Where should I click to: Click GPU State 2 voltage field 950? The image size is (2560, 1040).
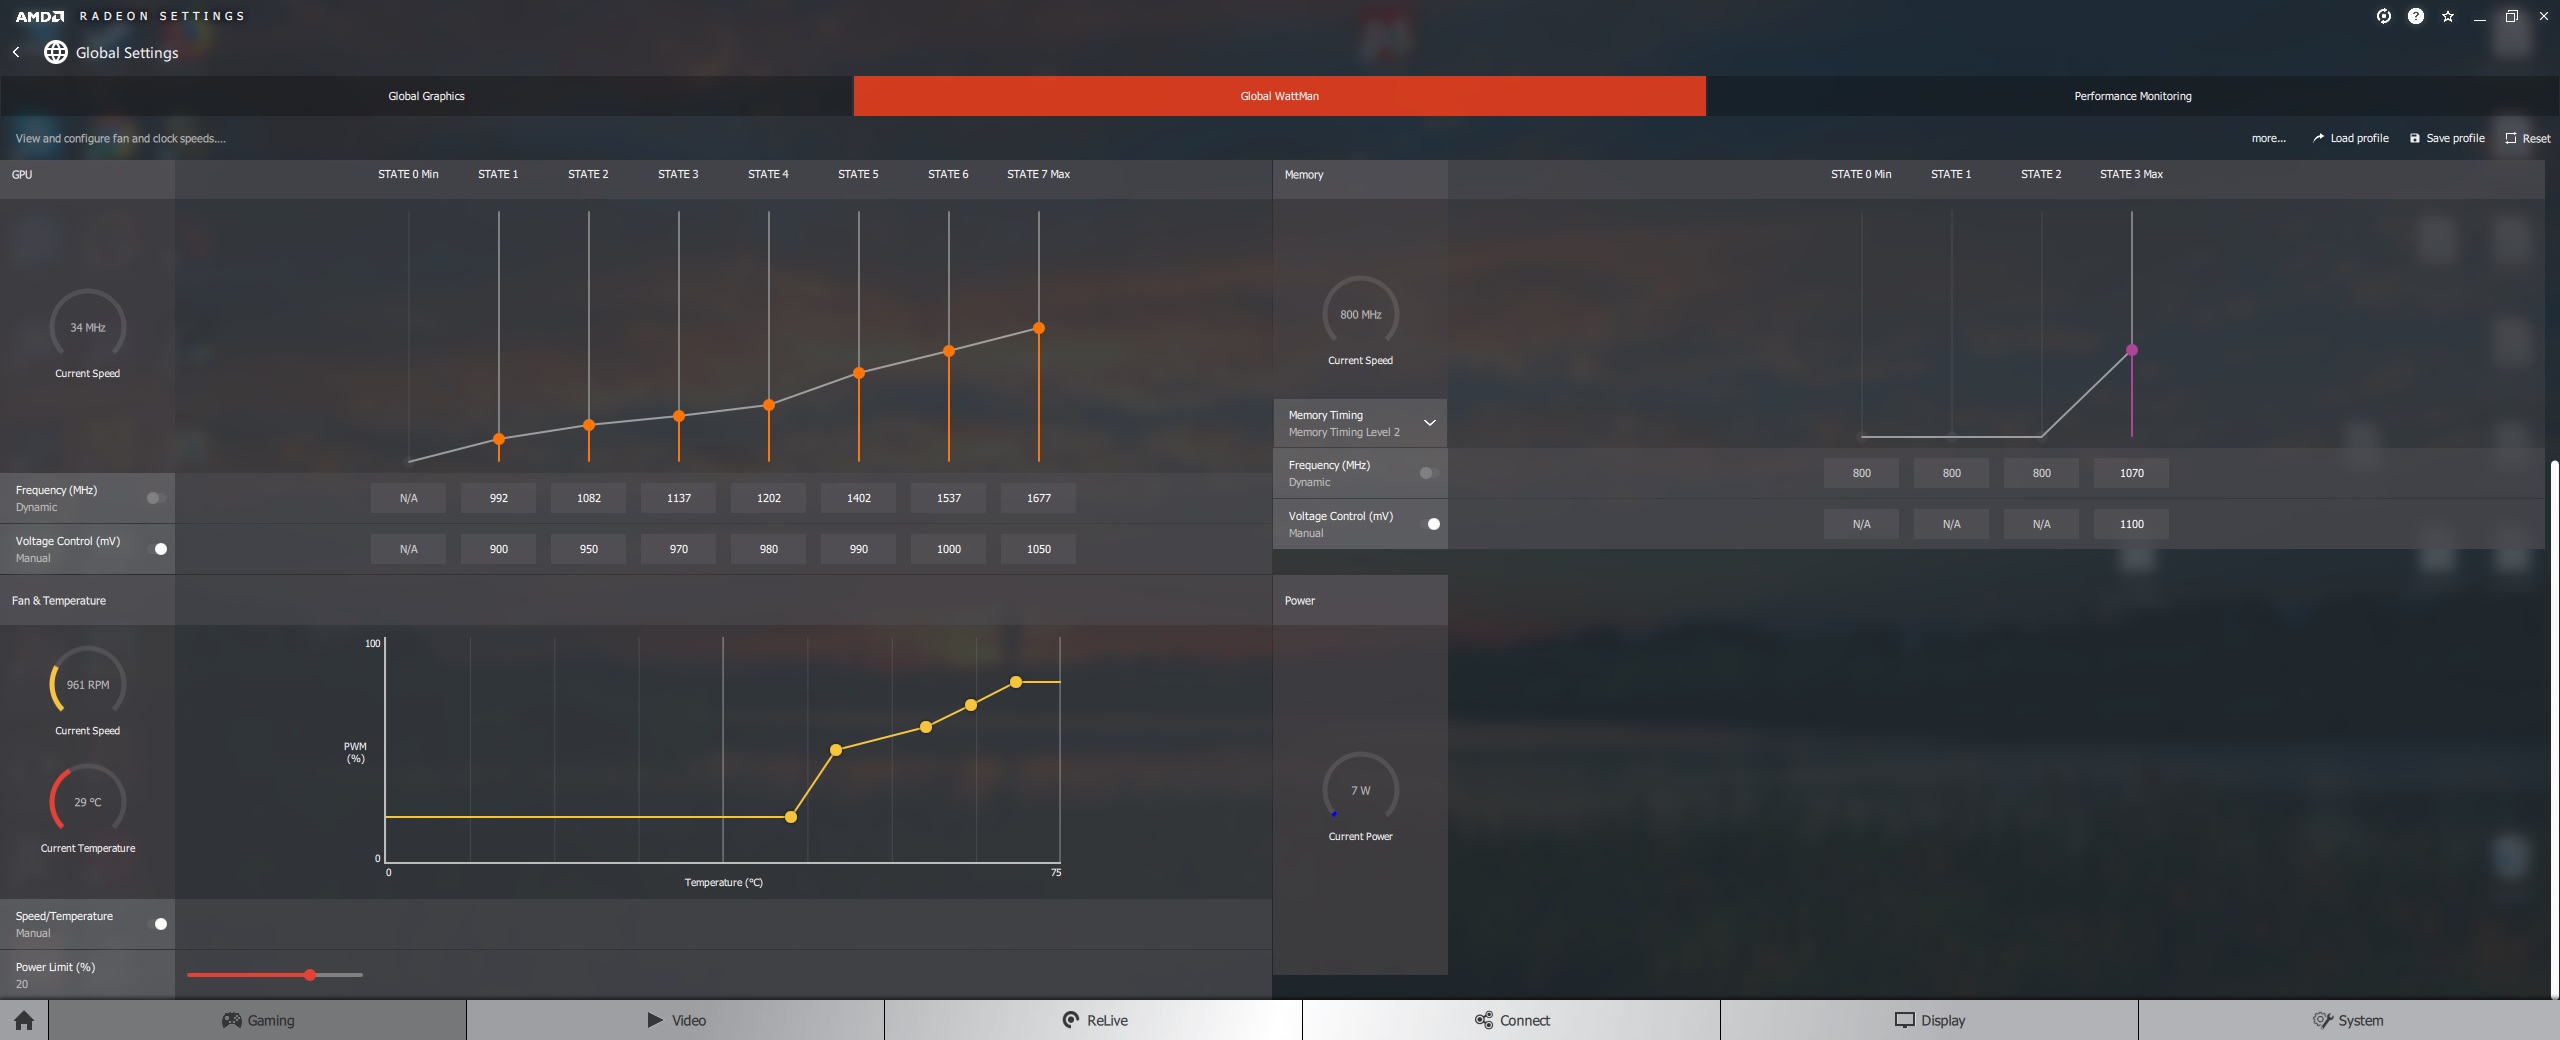click(x=589, y=549)
